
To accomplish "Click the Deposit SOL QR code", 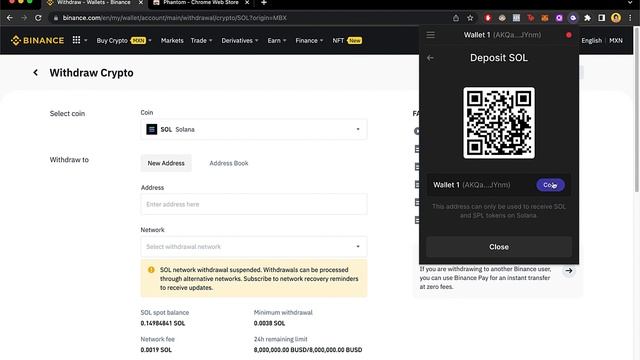I will pos(499,123).
